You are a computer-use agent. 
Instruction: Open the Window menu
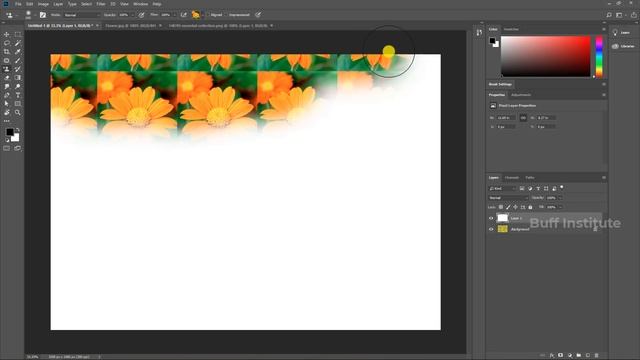(140, 4)
